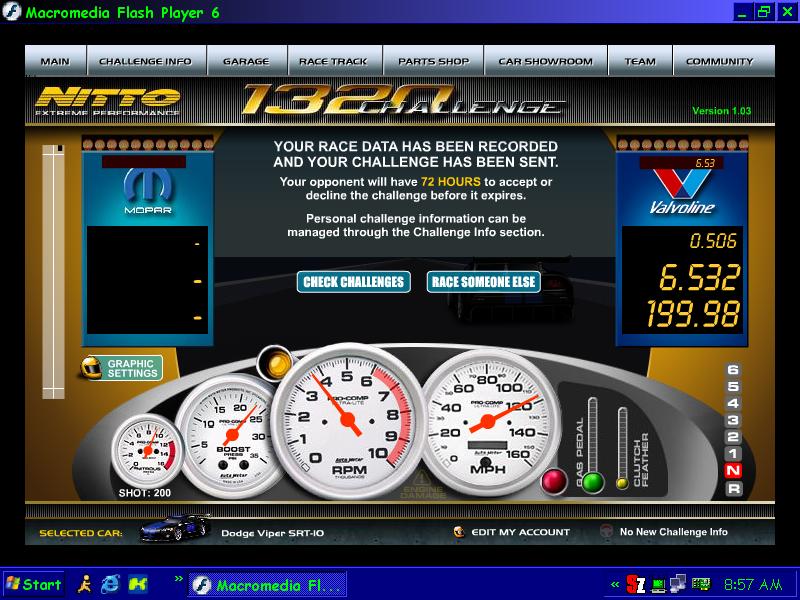Select gear 5 on the shifter
The width and height of the screenshot is (800, 600).
point(733,387)
